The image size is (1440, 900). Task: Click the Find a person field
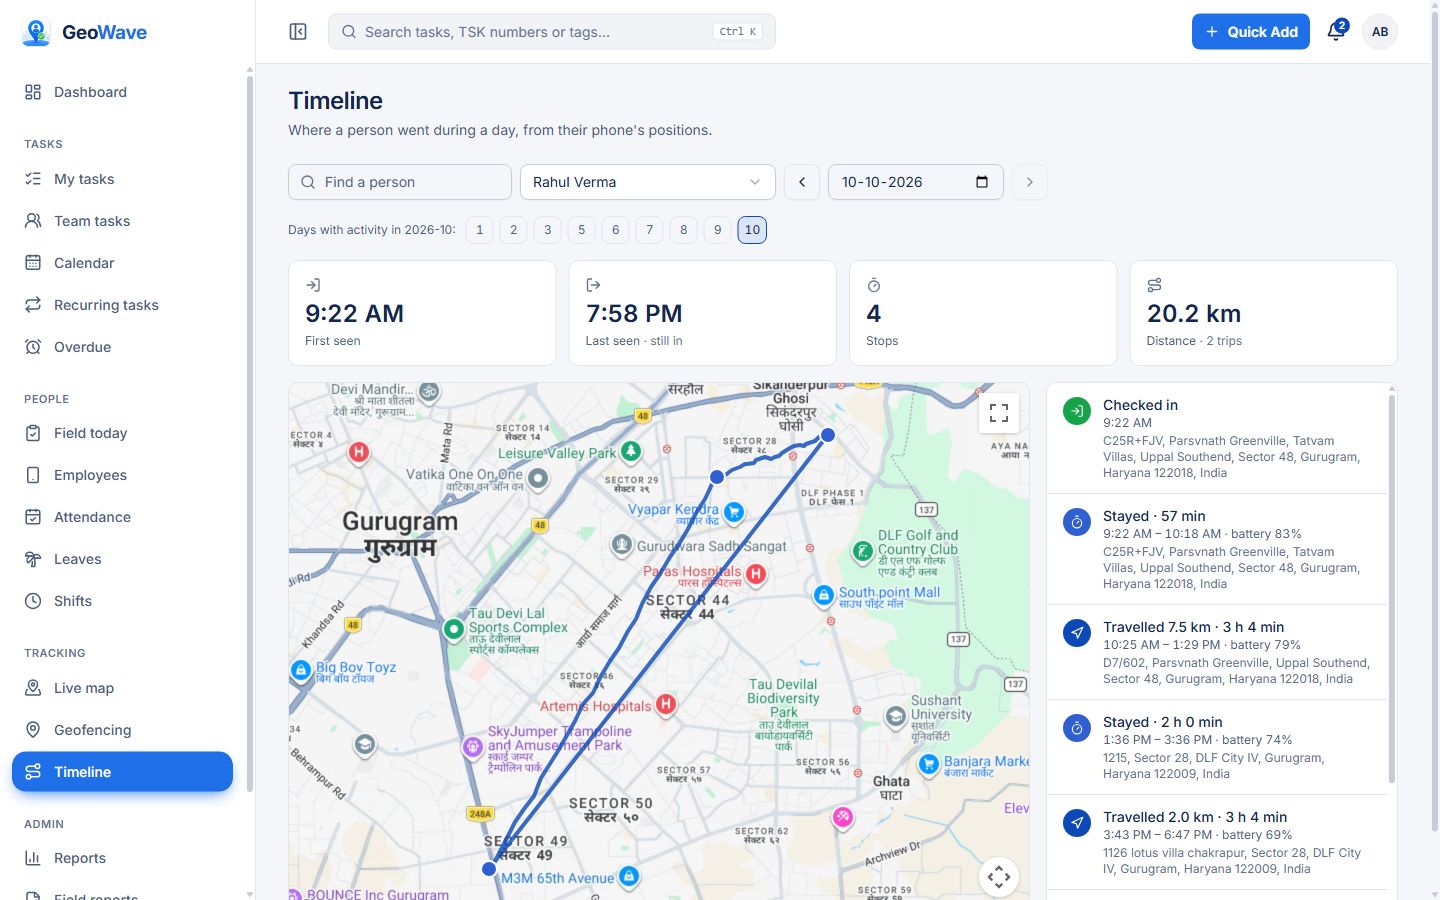[400, 182]
